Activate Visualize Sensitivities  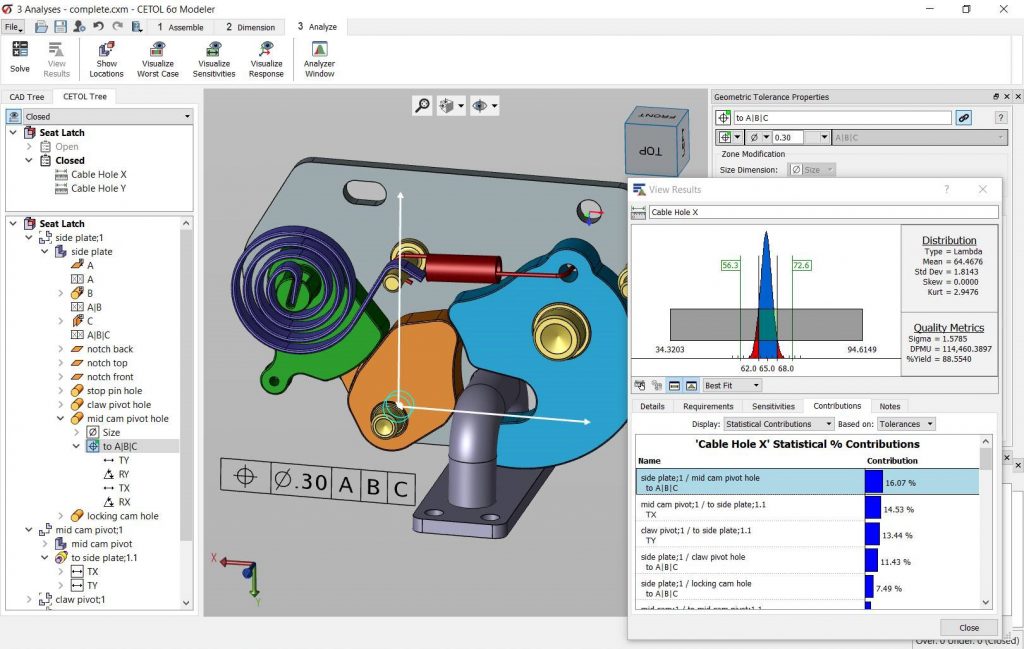(x=213, y=58)
